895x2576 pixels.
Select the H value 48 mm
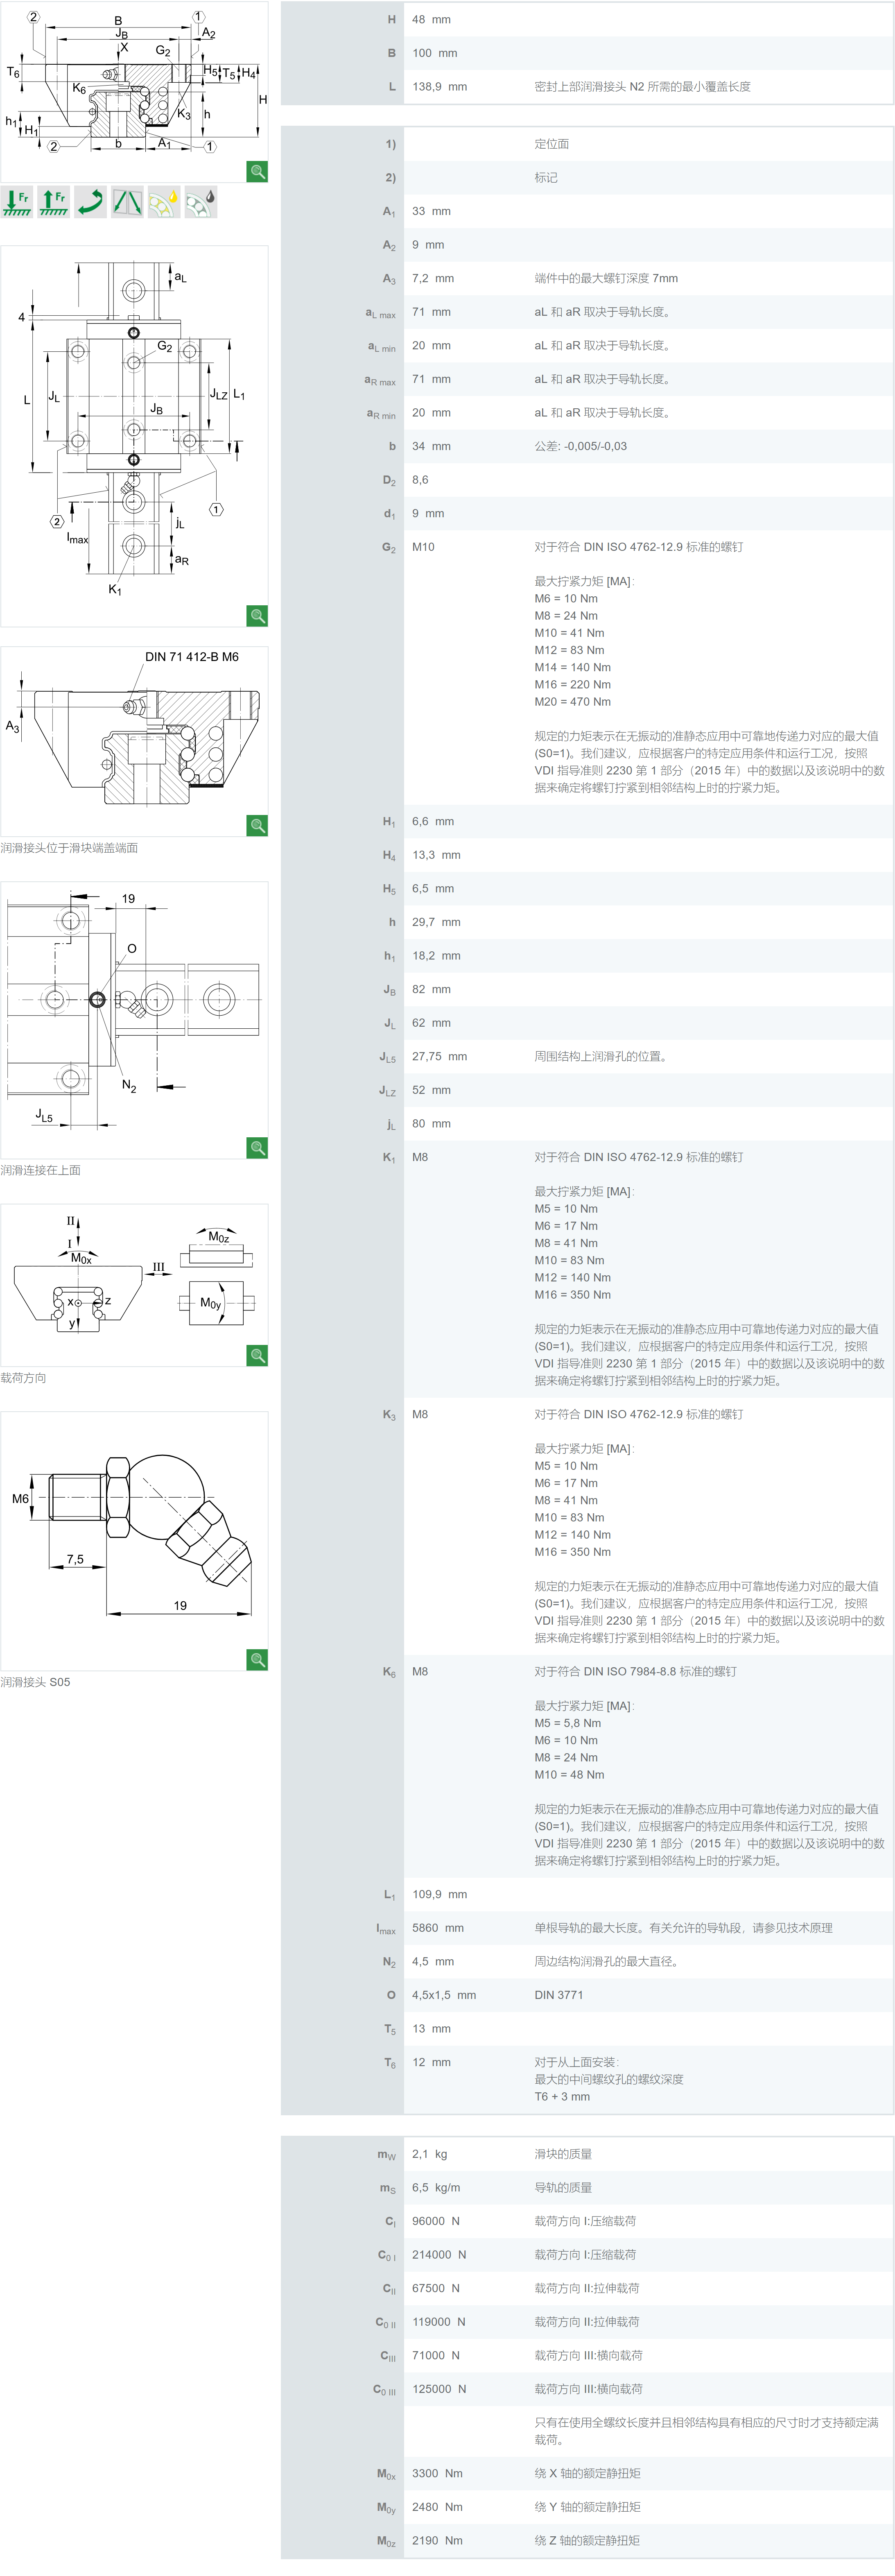pos(431,20)
